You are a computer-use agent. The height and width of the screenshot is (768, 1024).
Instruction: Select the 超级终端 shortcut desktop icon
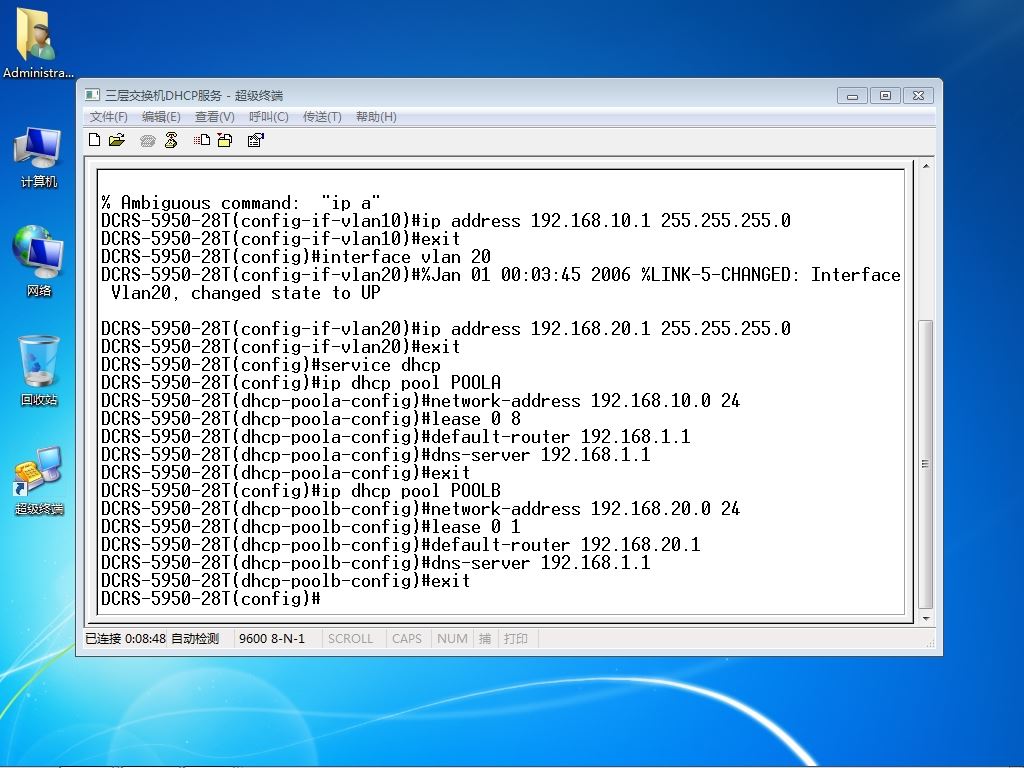click(39, 481)
